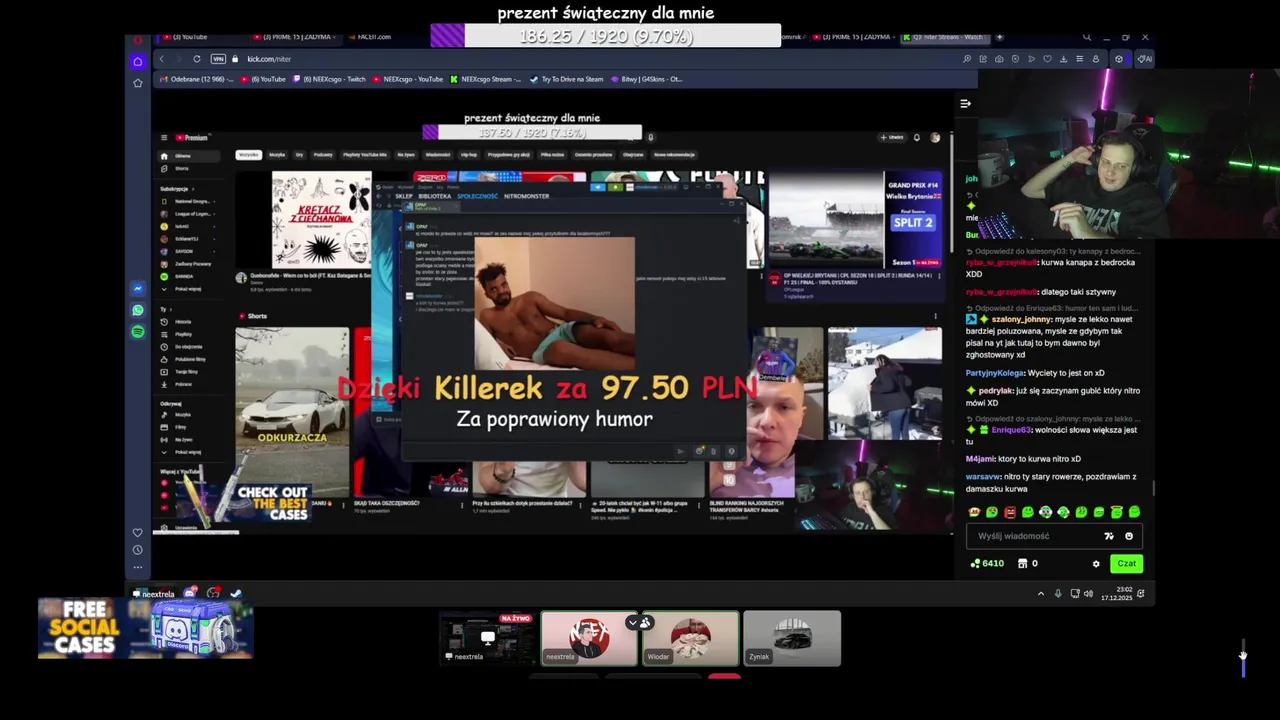
Task: Select the 'Muzyka' chip on YouTube
Action: coord(277,155)
